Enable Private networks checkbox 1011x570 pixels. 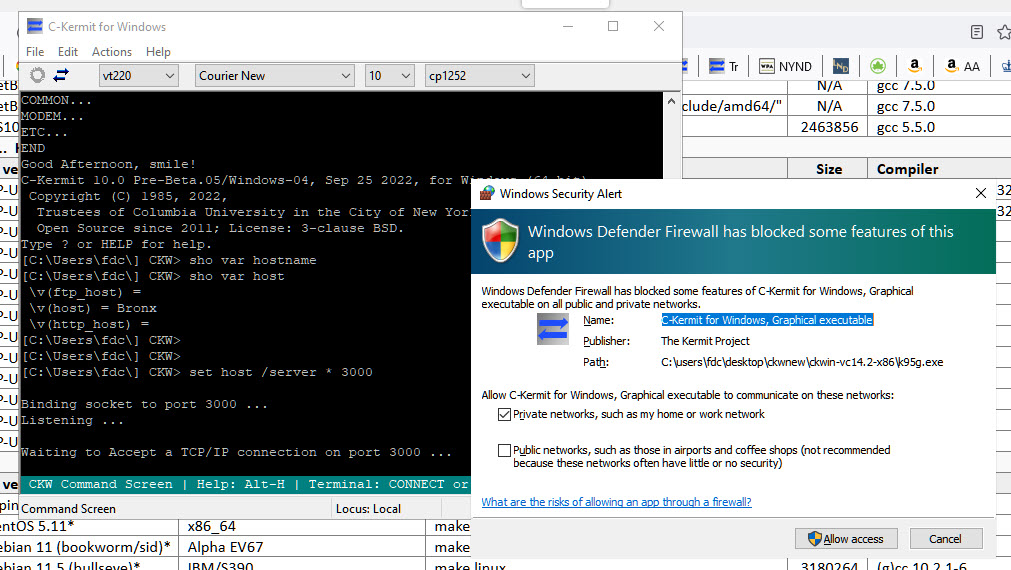pos(504,415)
